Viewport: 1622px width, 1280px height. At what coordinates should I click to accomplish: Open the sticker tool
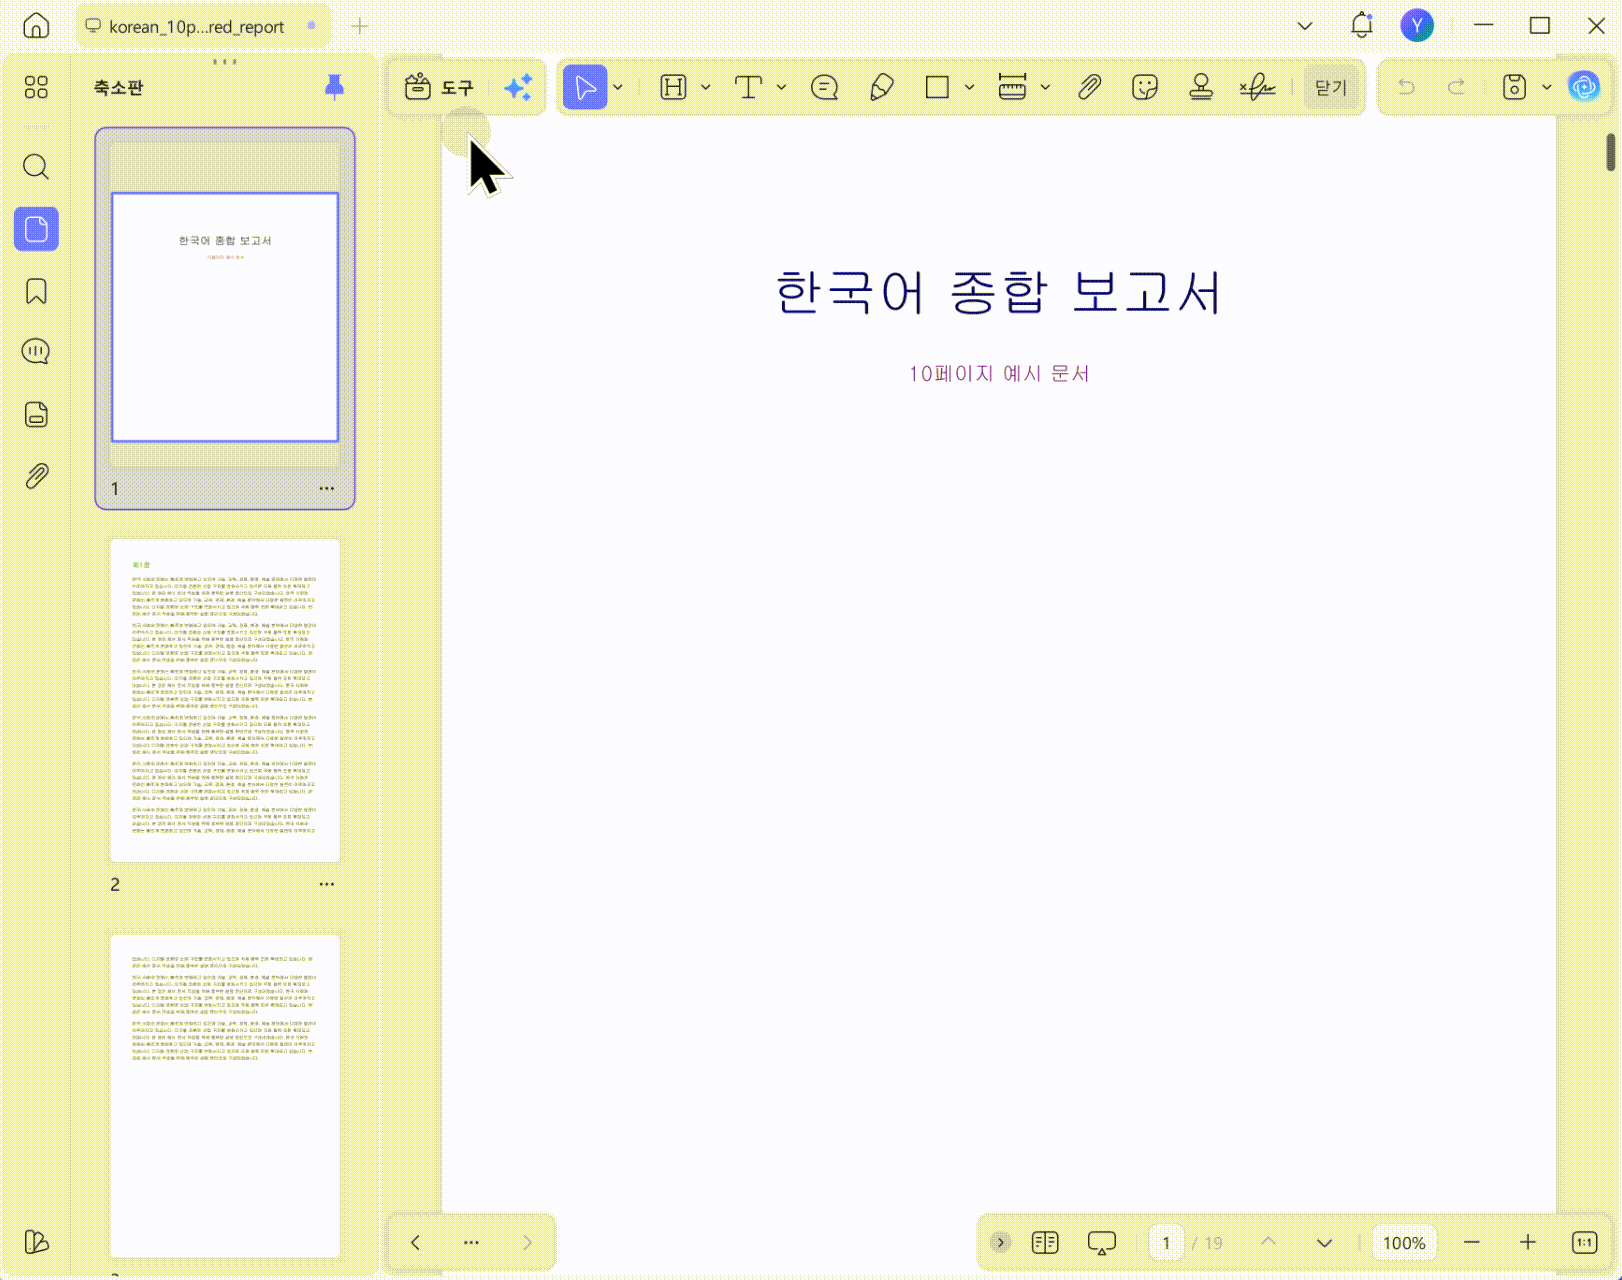1145,88
